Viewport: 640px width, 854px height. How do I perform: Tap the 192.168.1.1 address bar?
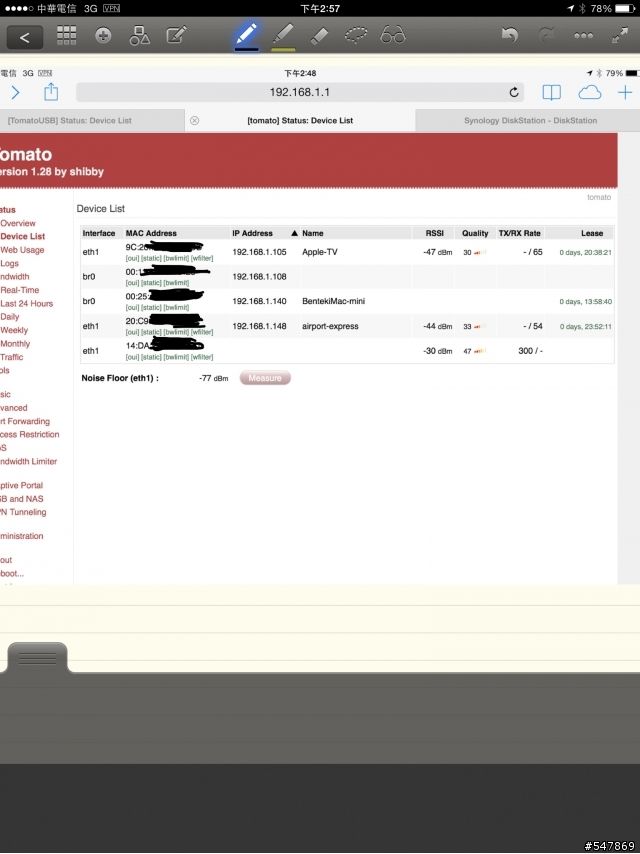(x=300, y=92)
